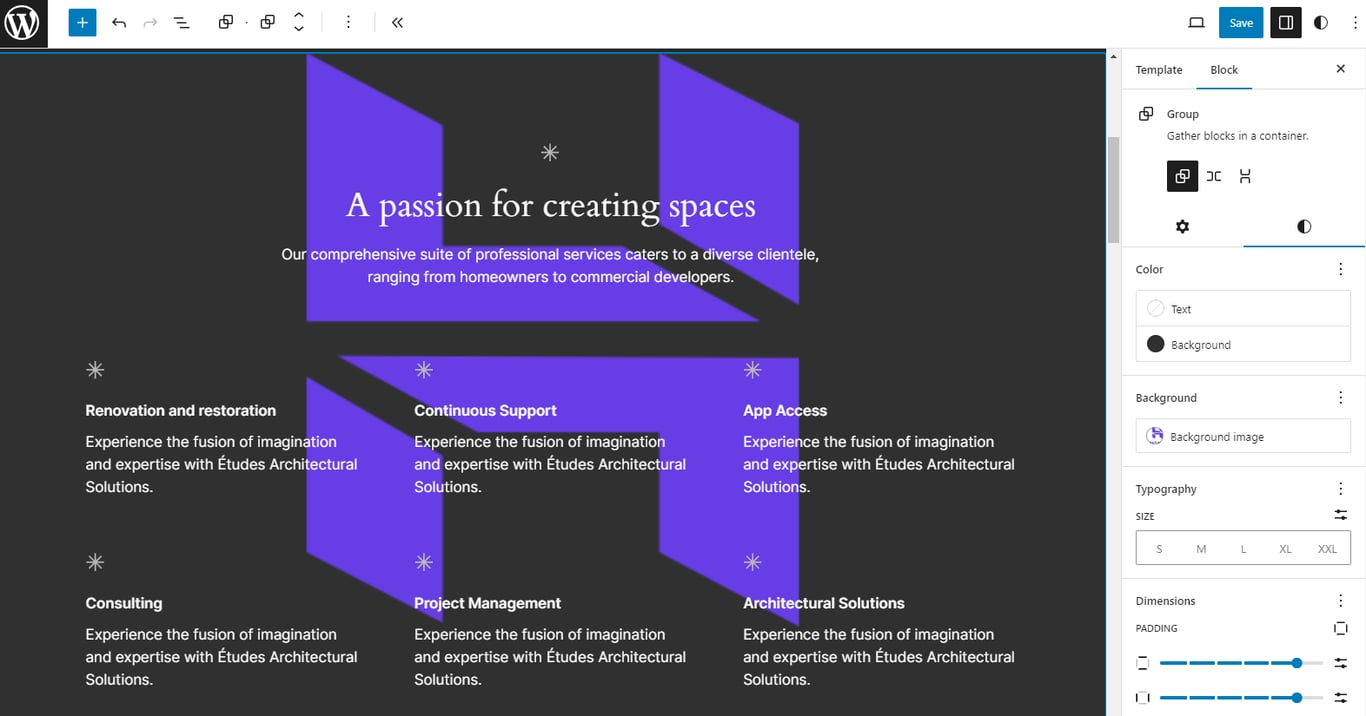Image resolution: width=1366 pixels, height=716 pixels.
Task: Open the block inserter with the plus icon
Action: coord(82,22)
